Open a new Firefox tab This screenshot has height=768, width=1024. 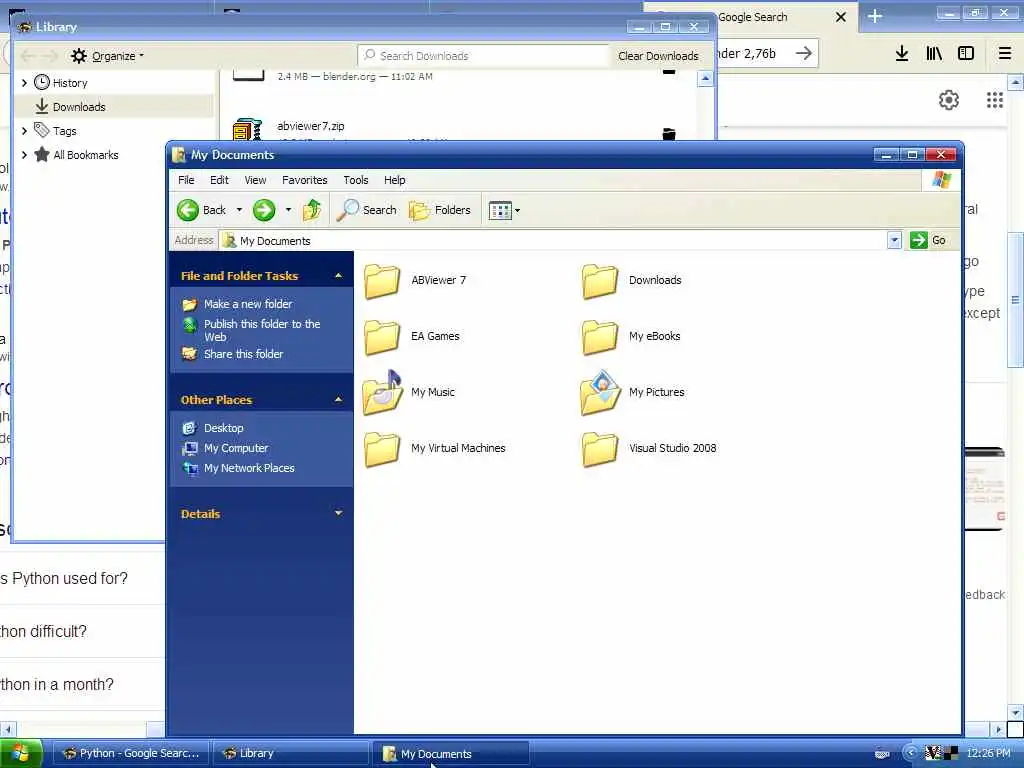[x=875, y=16]
